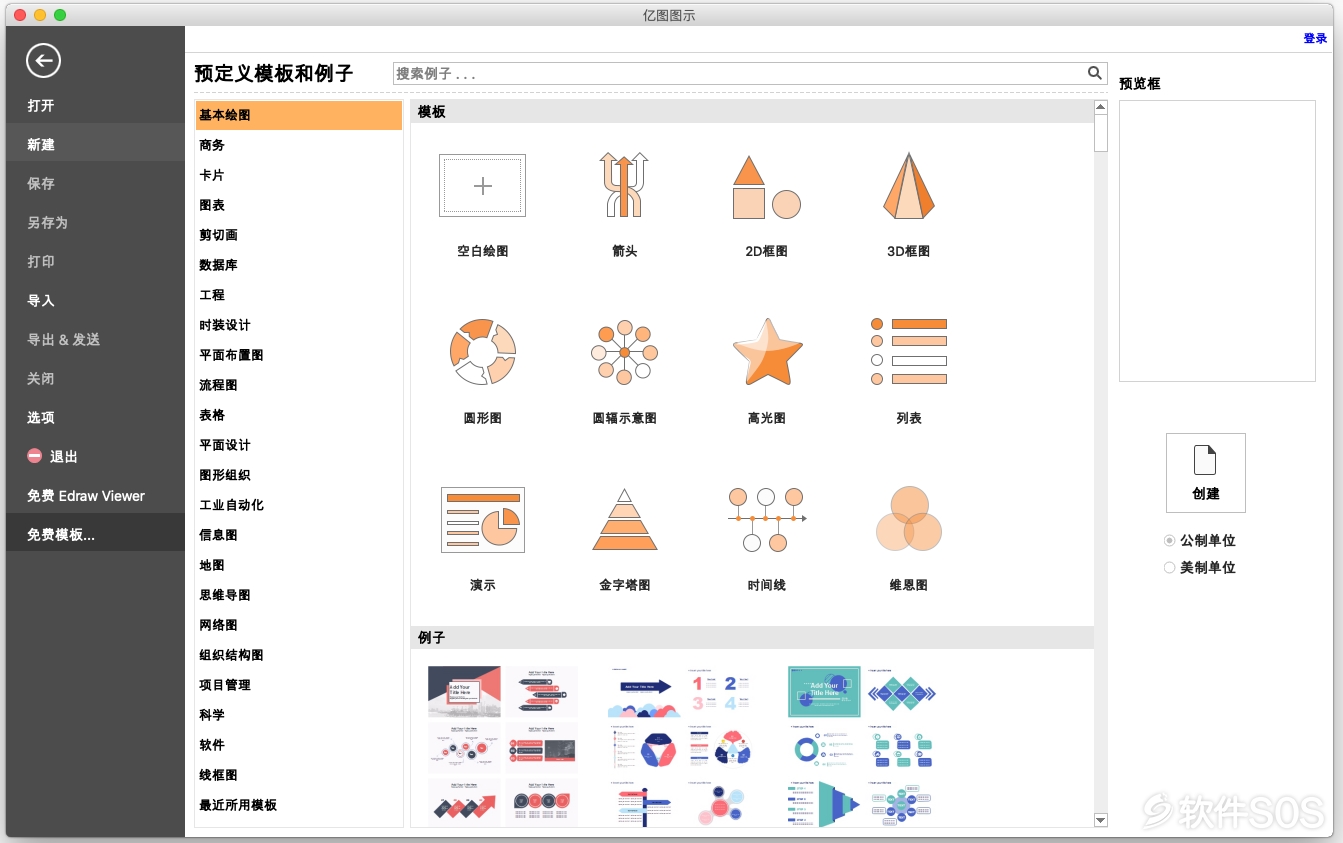Select the 工程 engineering category
This screenshot has height=843, width=1343.
coord(299,295)
